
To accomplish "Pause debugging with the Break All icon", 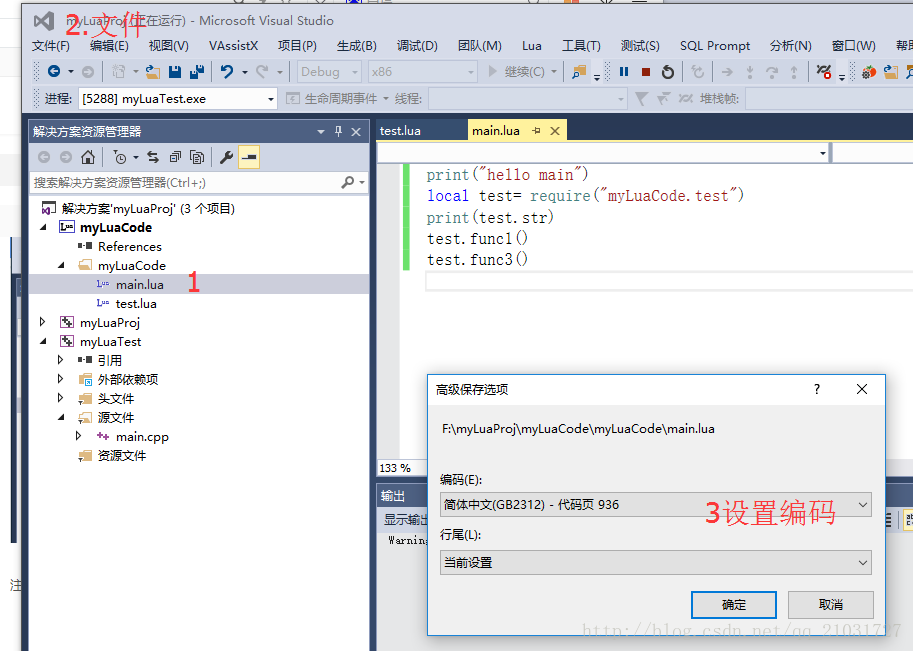I will coord(624,72).
